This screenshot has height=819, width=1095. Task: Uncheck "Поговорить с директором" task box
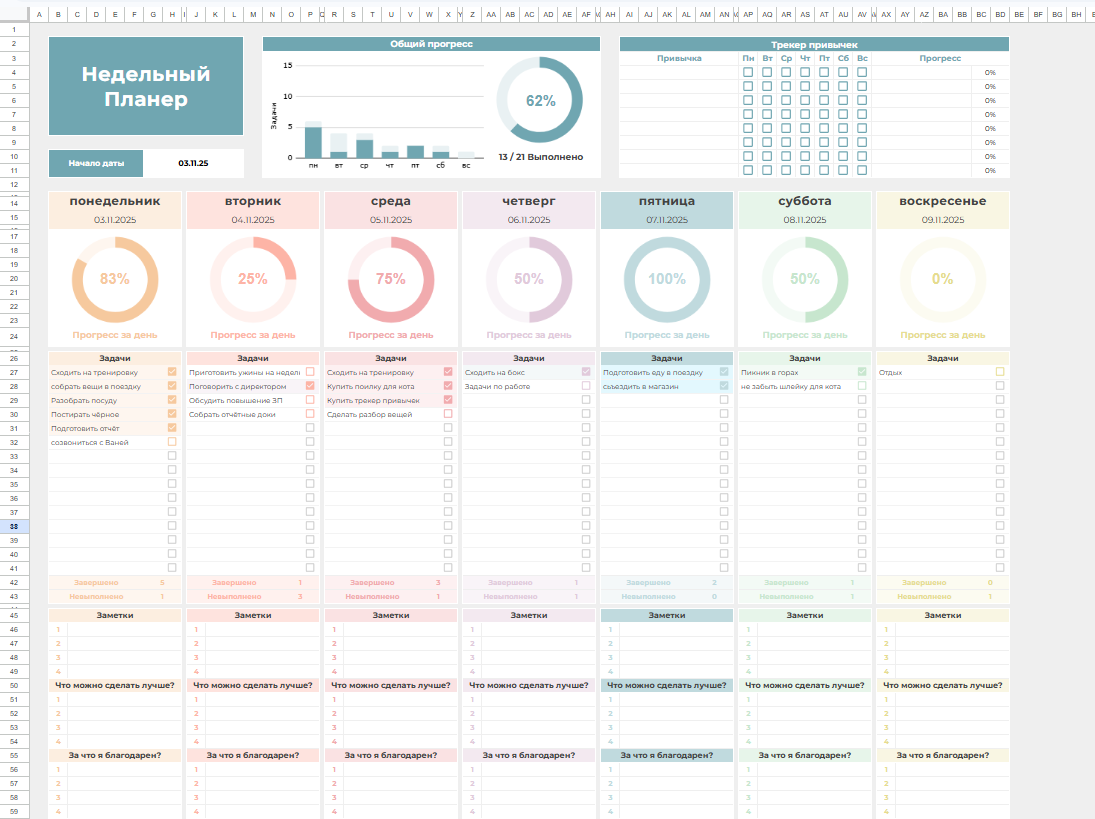[310, 386]
